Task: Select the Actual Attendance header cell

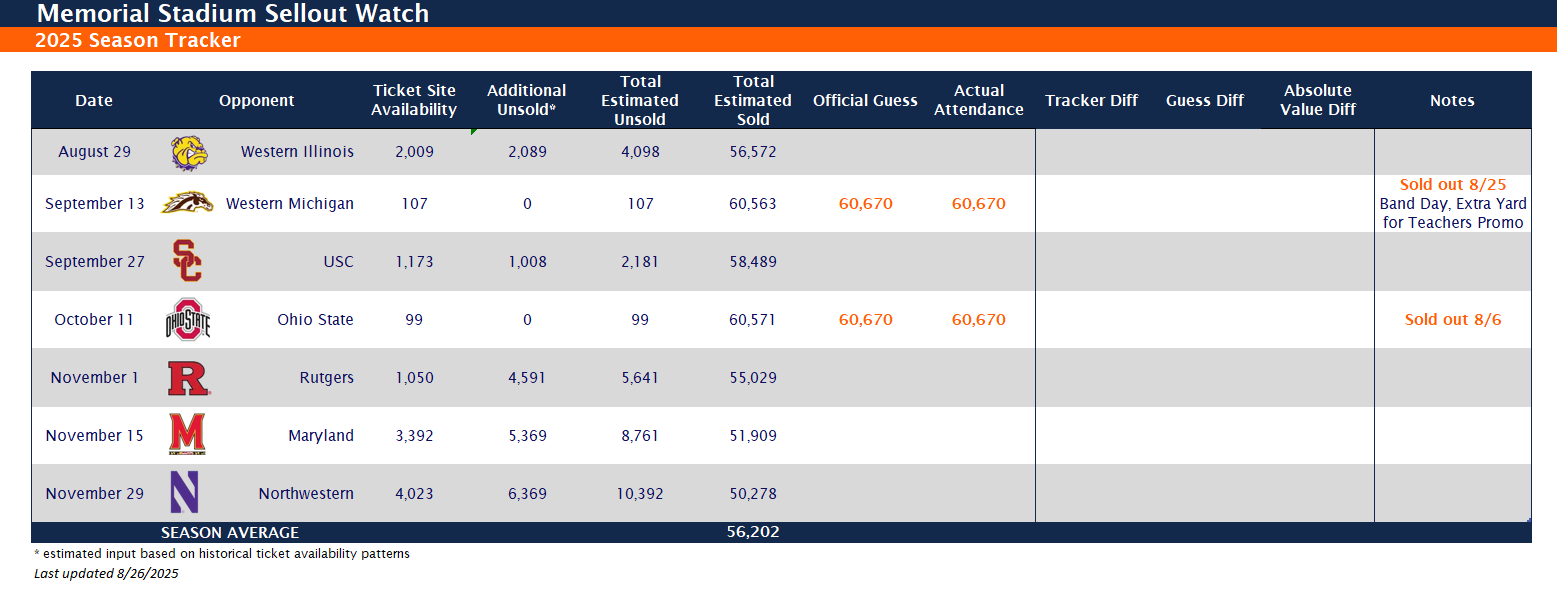Action: pos(979,100)
